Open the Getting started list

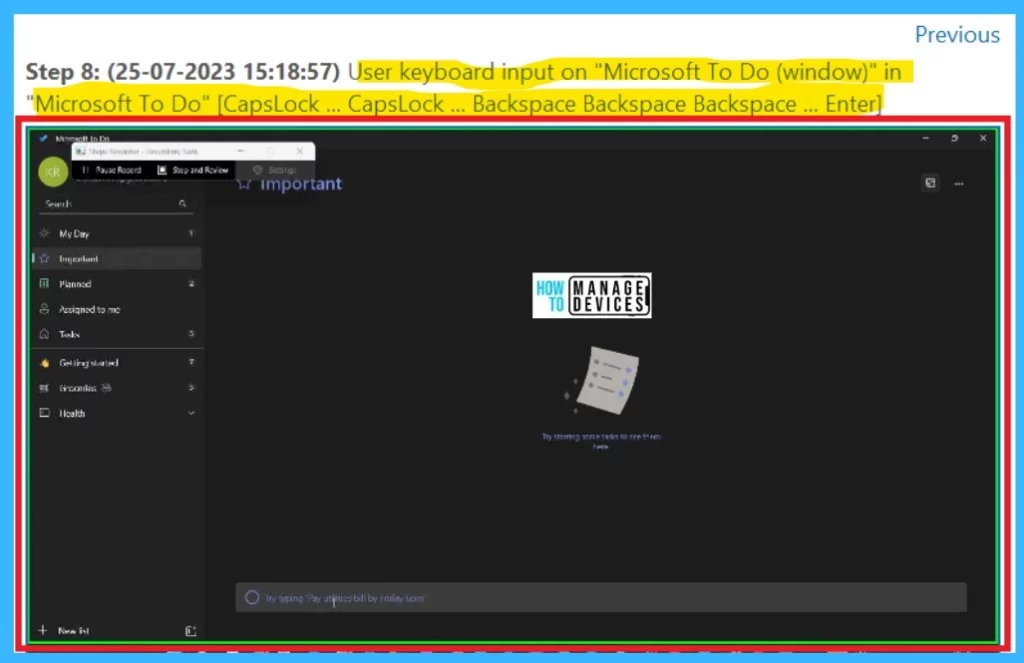(117, 363)
